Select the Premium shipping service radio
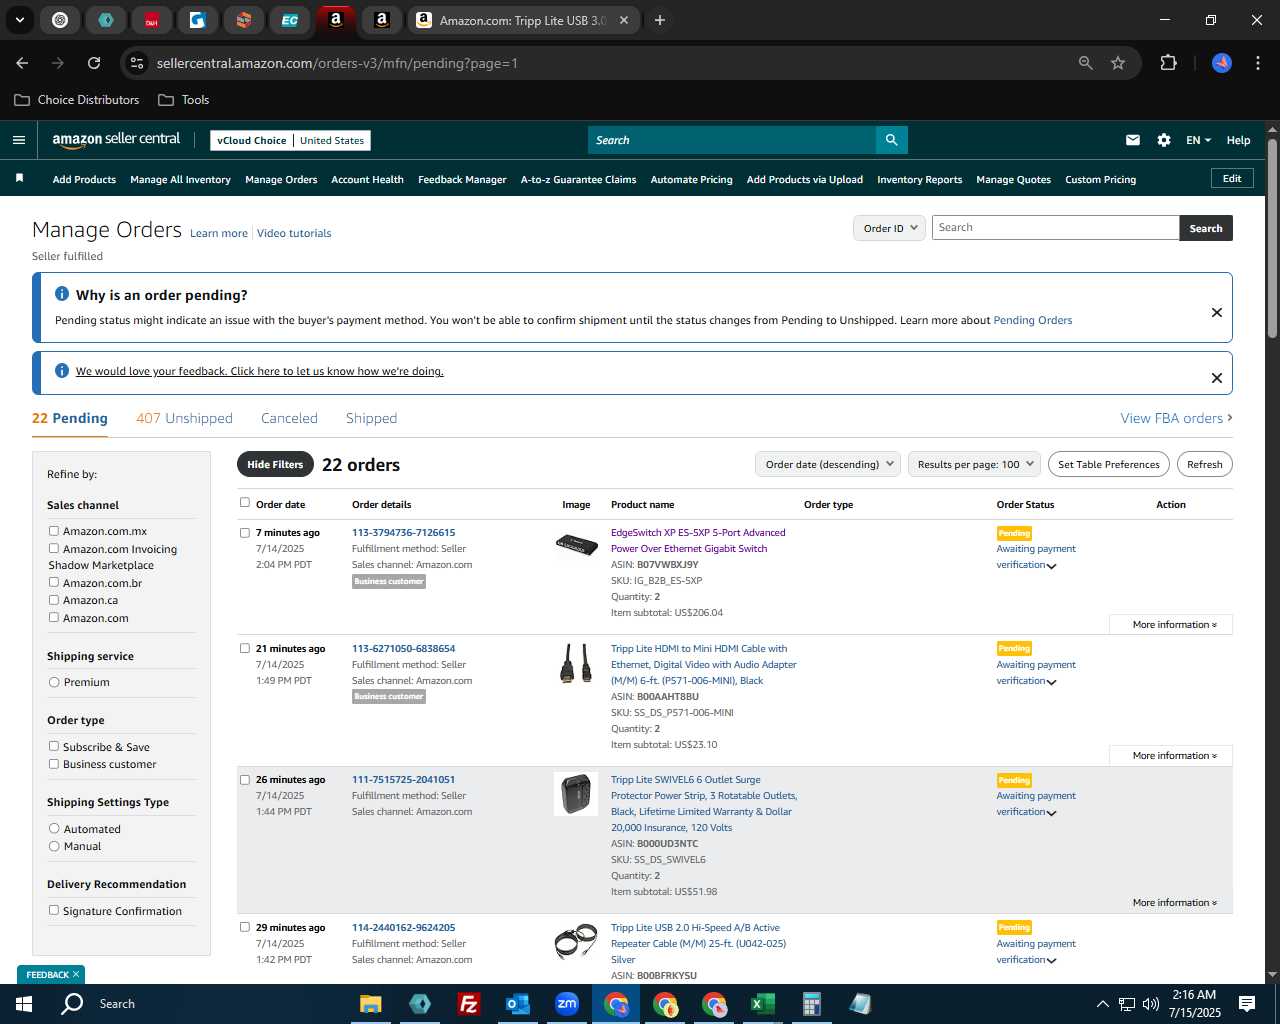Image resolution: width=1280 pixels, height=1024 pixels. (x=54, y=682)
